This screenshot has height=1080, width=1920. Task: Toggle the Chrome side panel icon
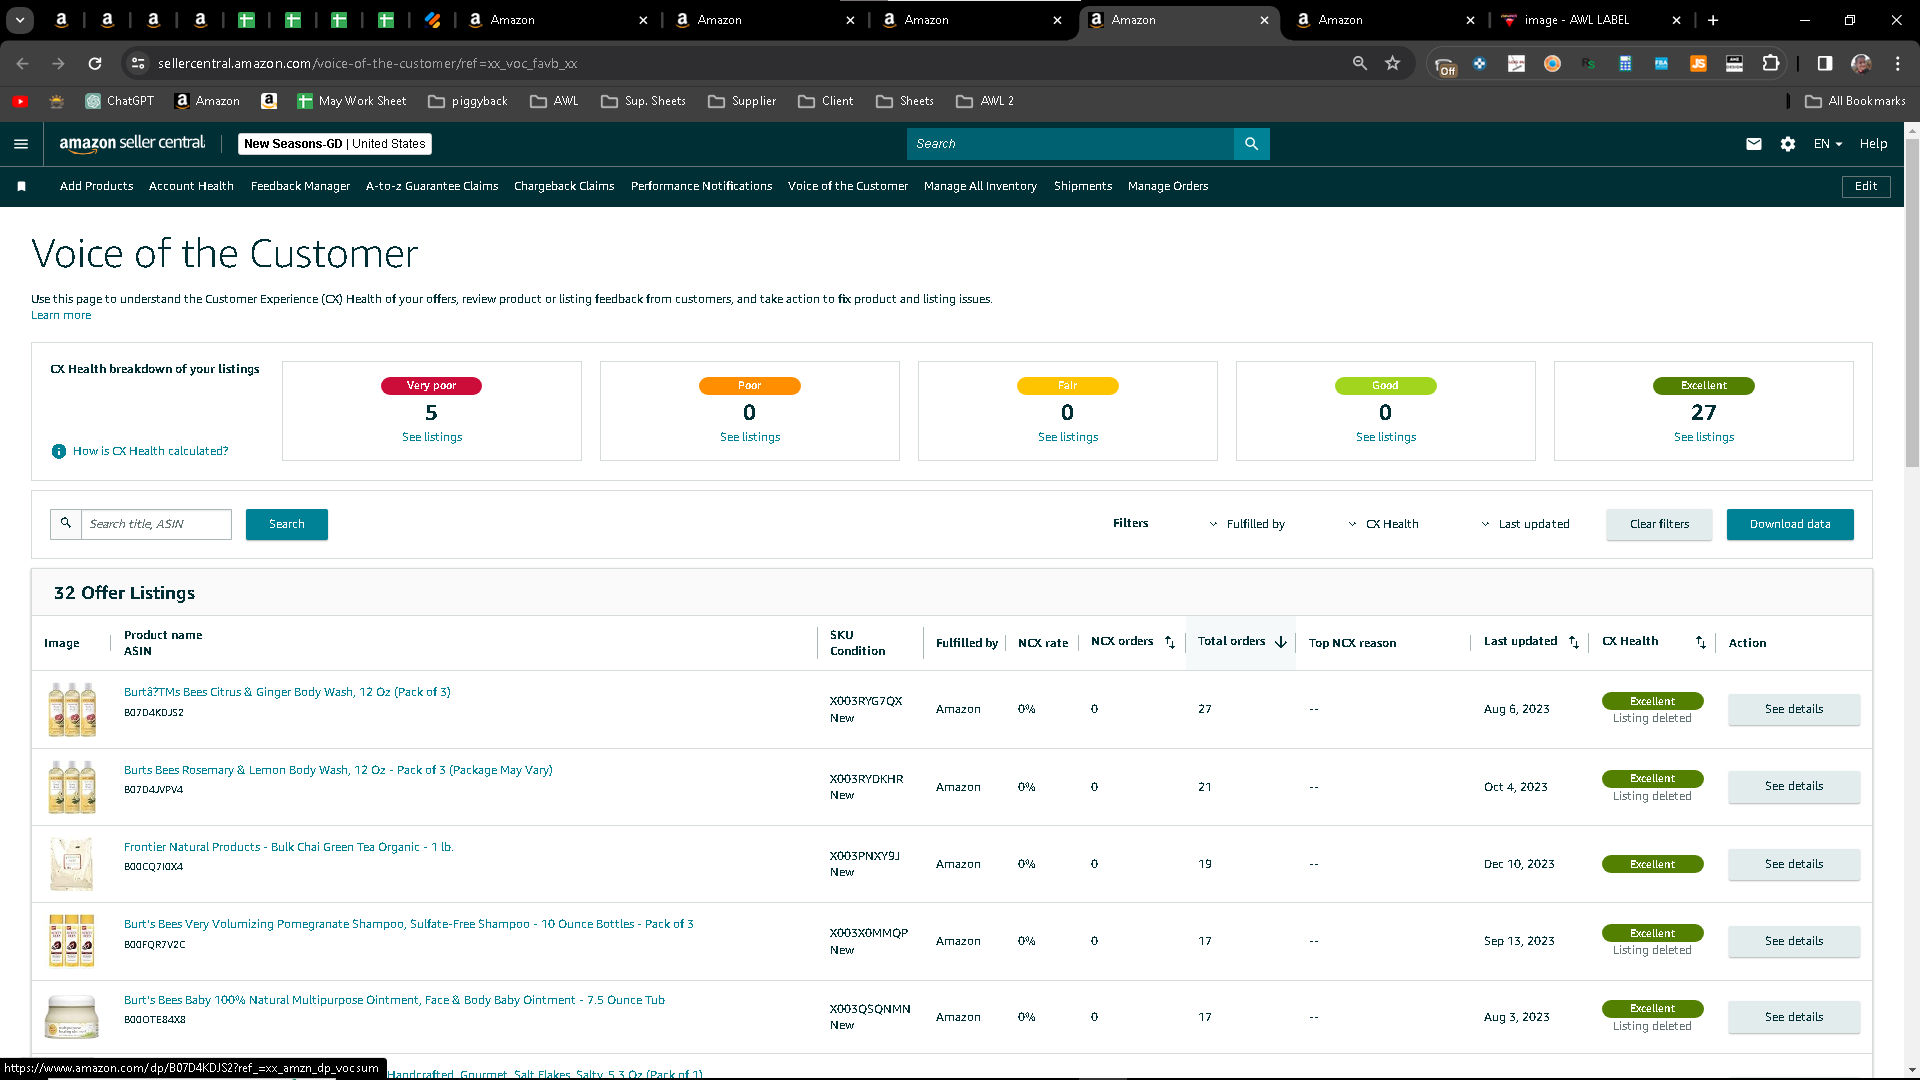(1825, 63)
